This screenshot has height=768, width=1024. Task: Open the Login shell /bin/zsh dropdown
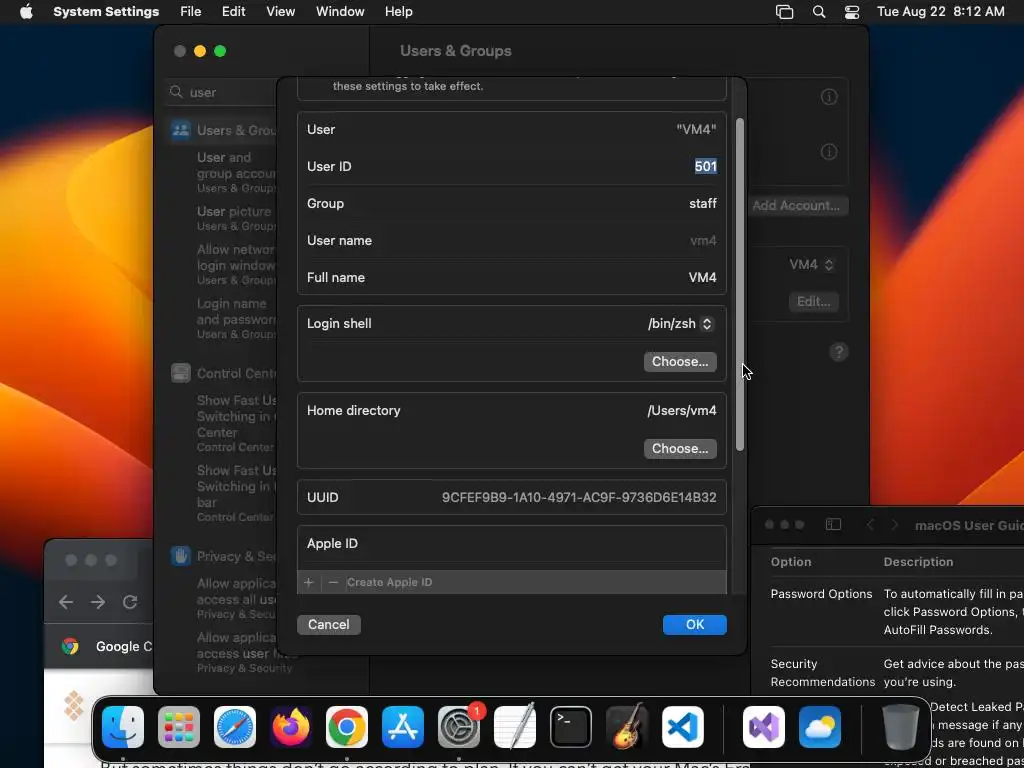pos(680,323)
